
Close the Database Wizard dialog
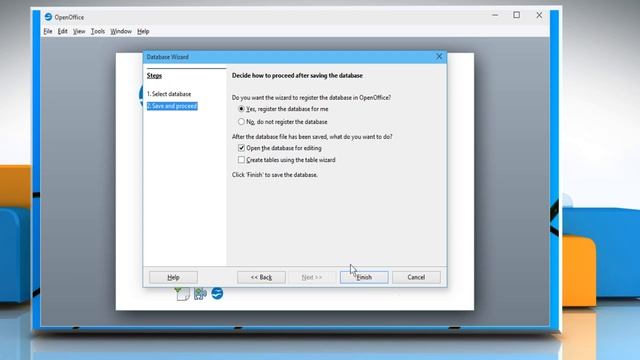(x=439, y=57)
